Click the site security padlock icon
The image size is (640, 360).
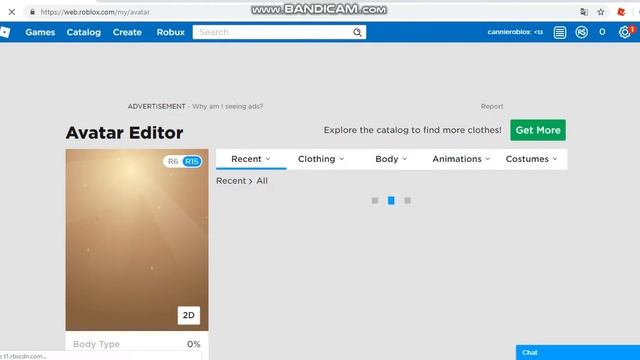(x=32, y=12)
